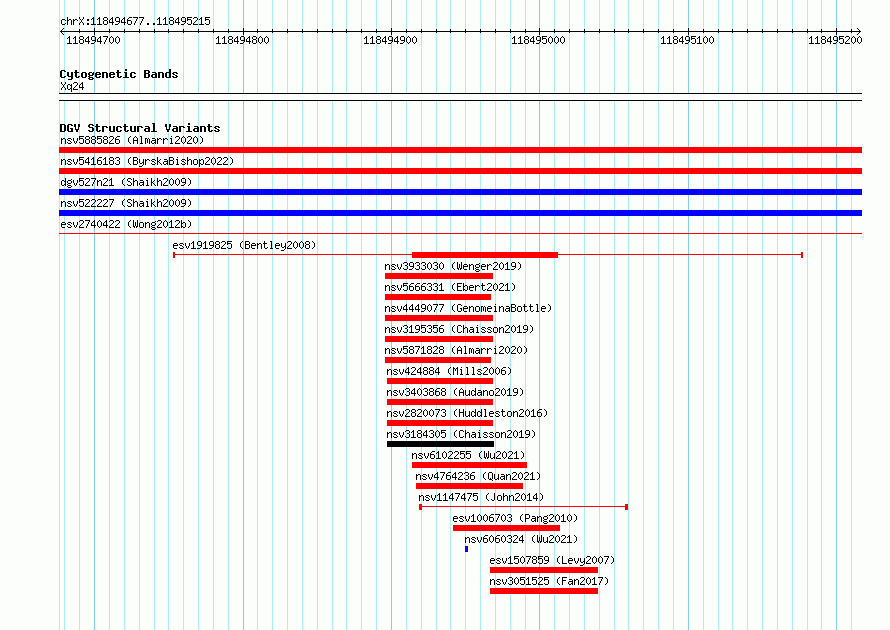
Task: Select the red bar under nsv4764236
Action: [x=469, y=486]
